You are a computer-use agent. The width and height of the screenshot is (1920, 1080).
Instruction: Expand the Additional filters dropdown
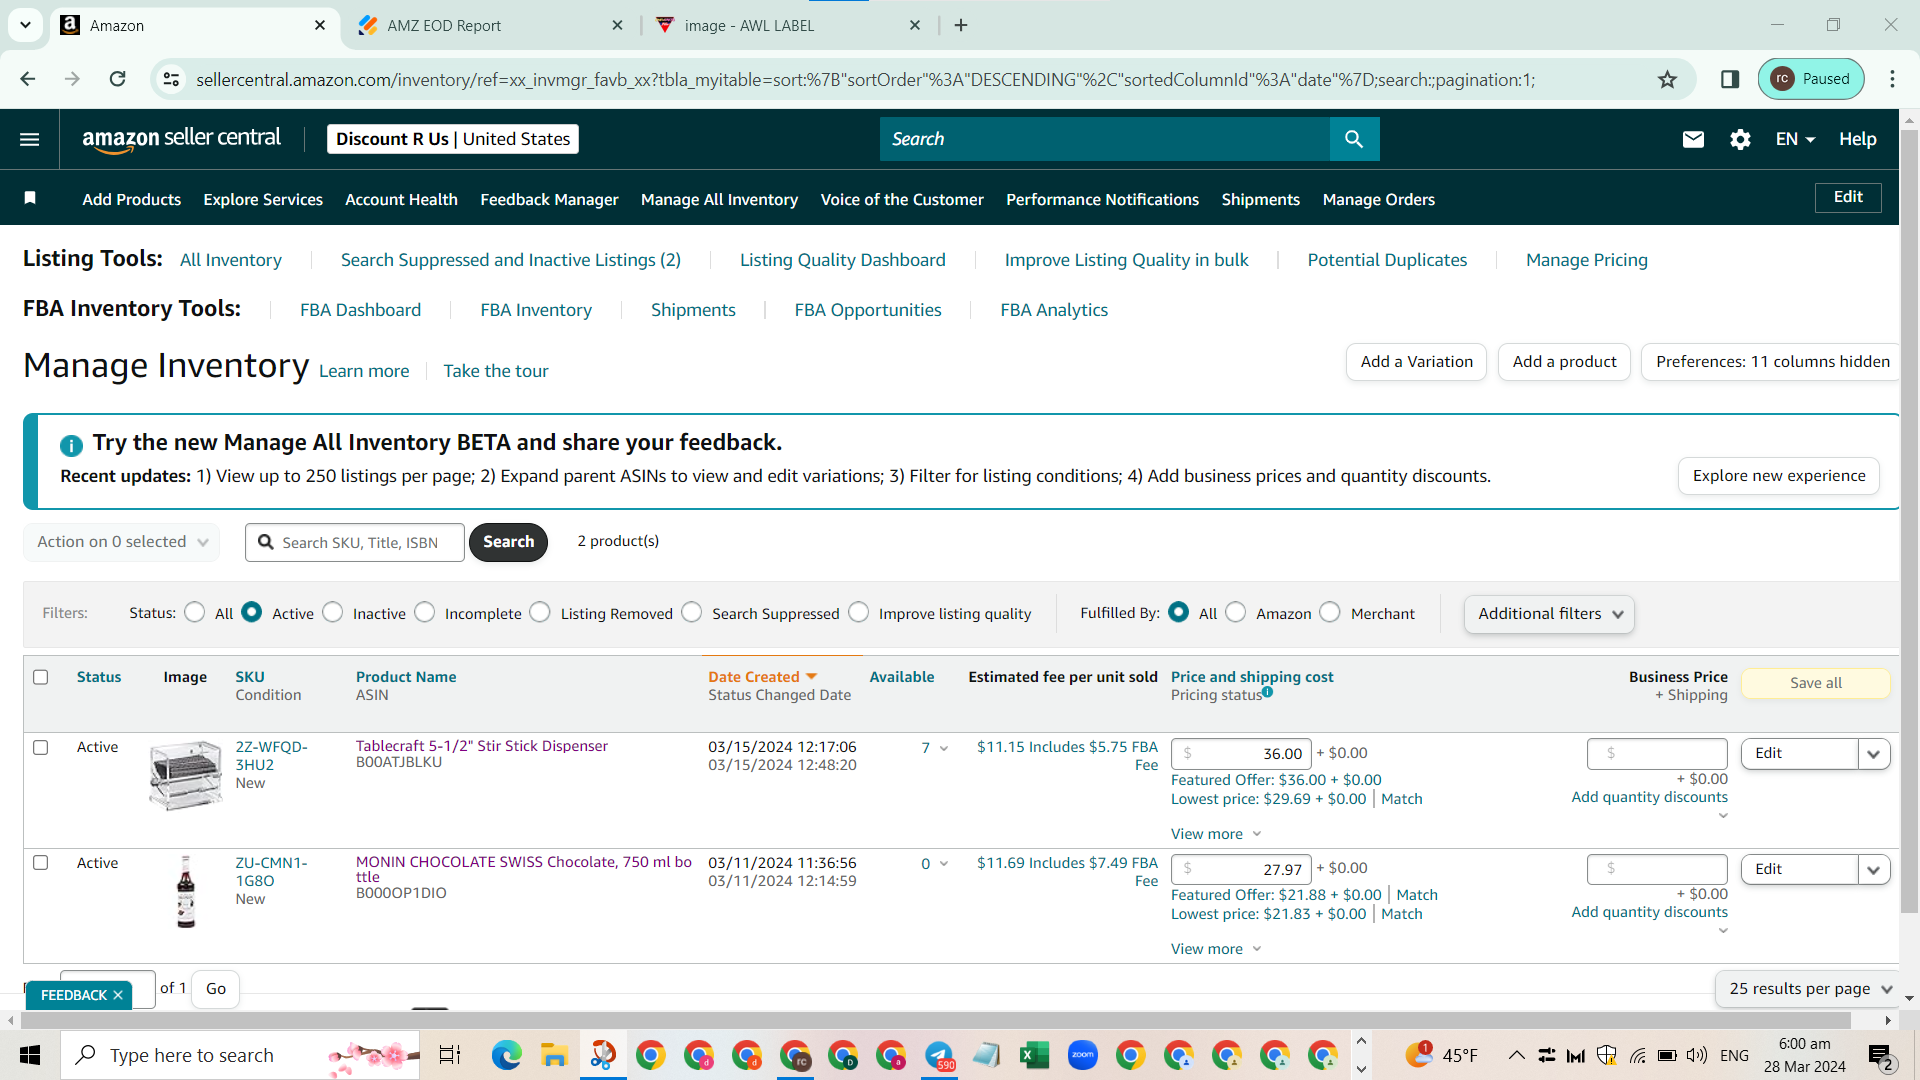(x=1549, y=614)
